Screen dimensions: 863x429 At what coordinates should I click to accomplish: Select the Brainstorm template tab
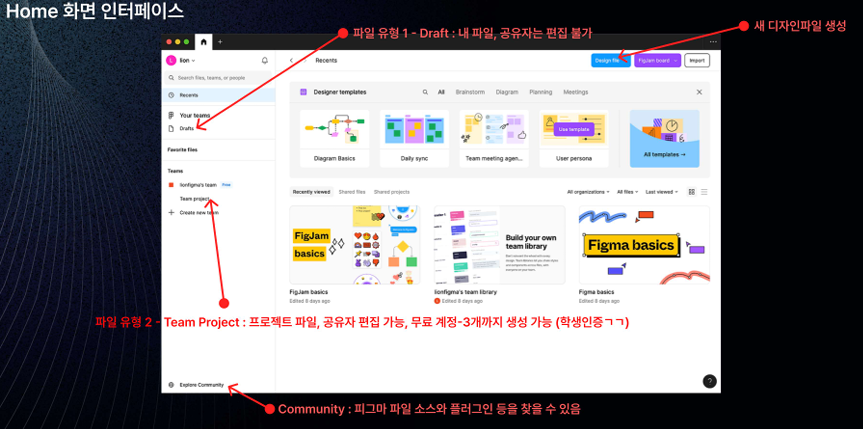[470, 92]
